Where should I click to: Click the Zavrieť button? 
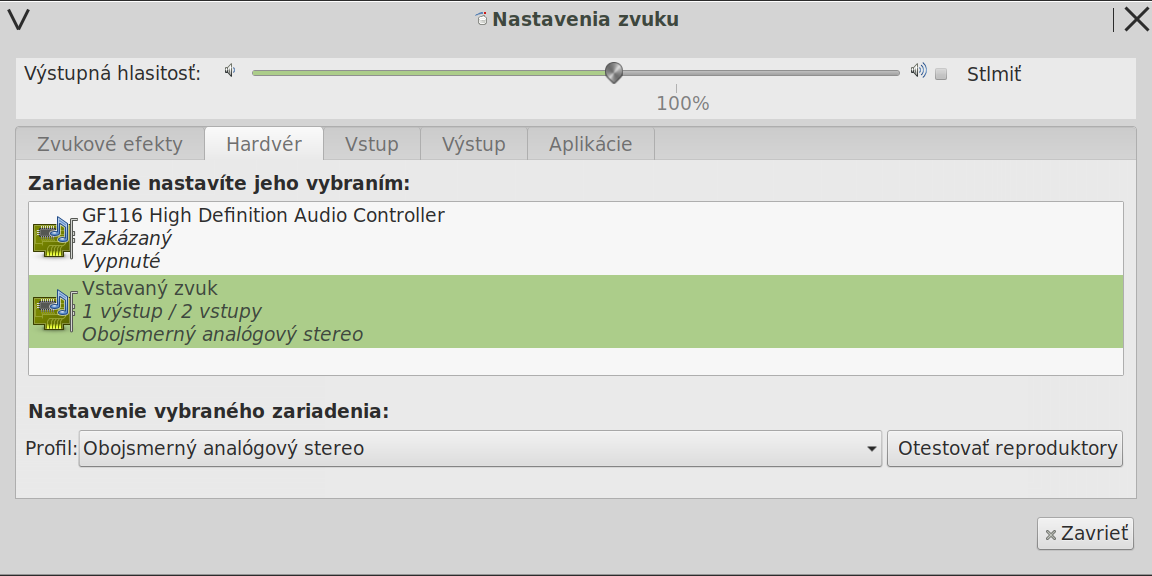pyautogui.click(x=1085, y=534)
